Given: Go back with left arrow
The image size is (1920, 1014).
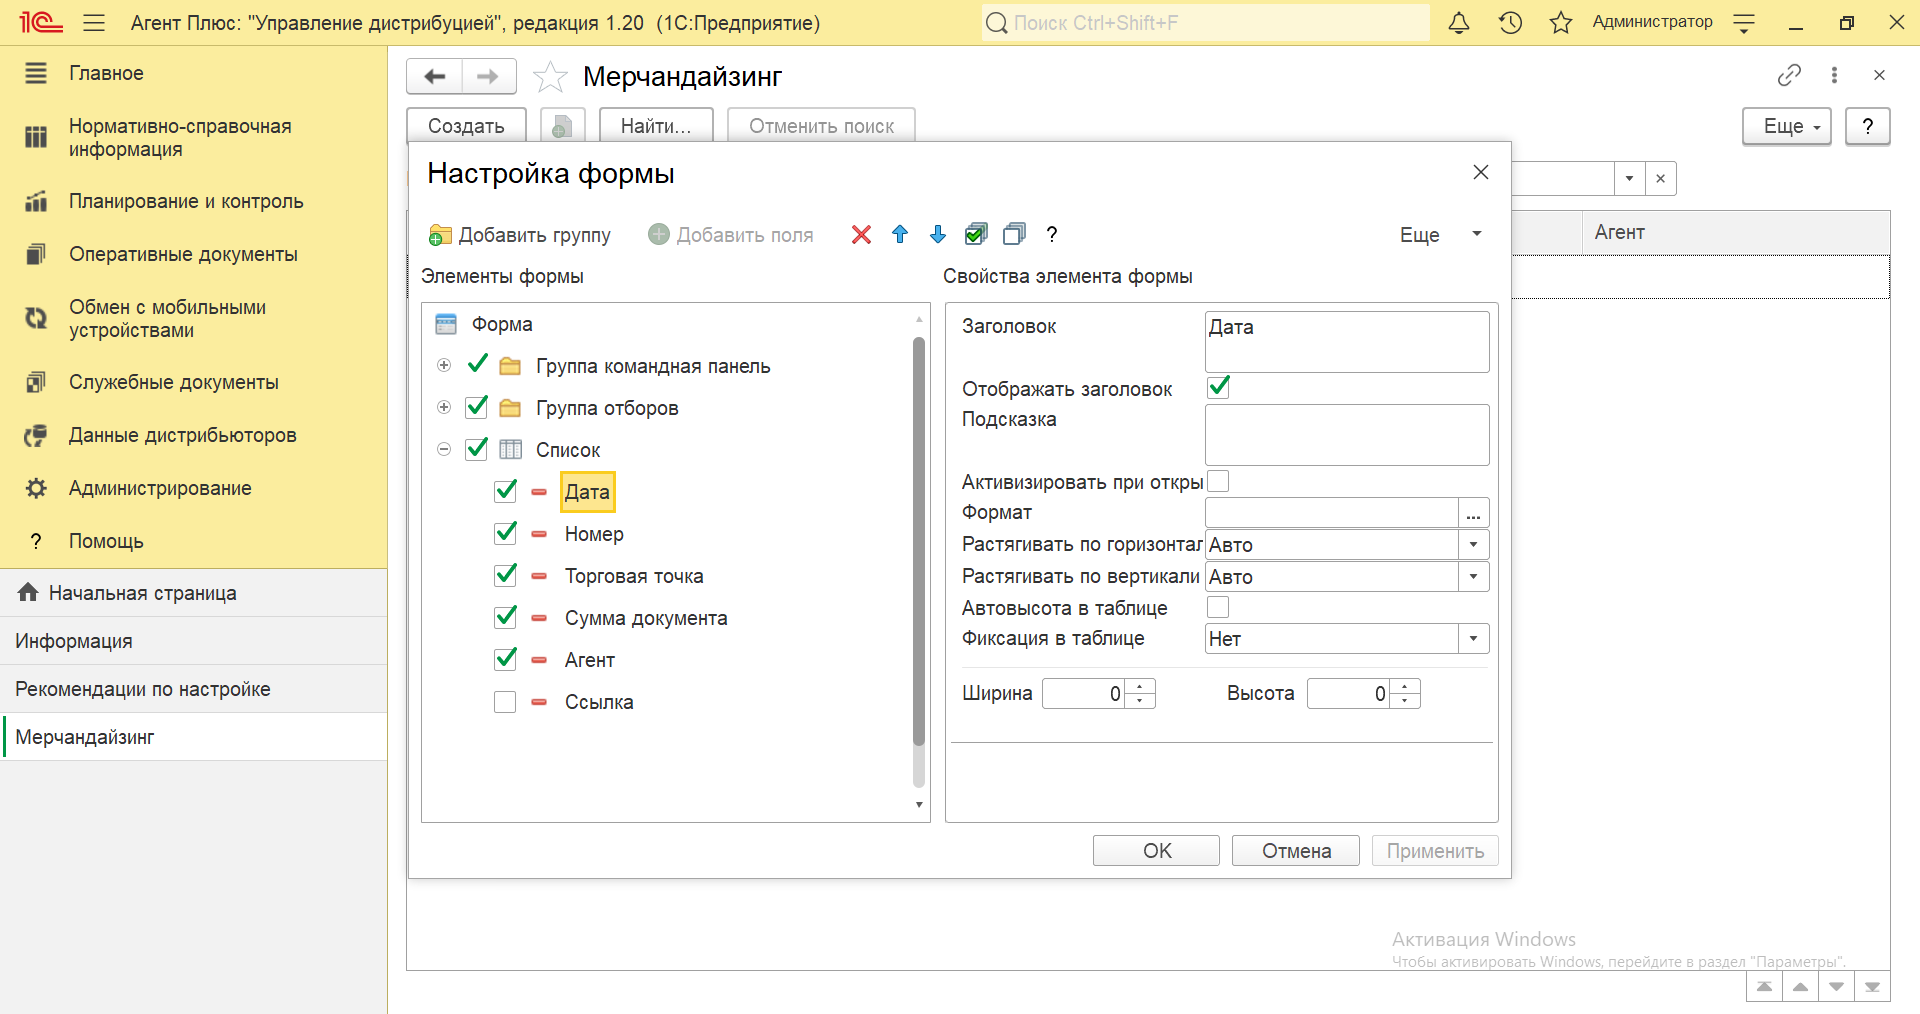Looking at the screenshot, I should coord(435,76).
